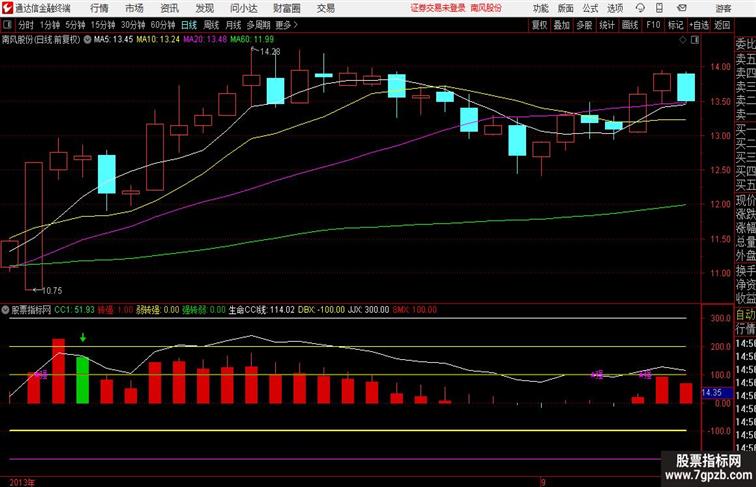Open the 公式 menu
This screenshot has width=756, height=487.
(x=590, y=8)
